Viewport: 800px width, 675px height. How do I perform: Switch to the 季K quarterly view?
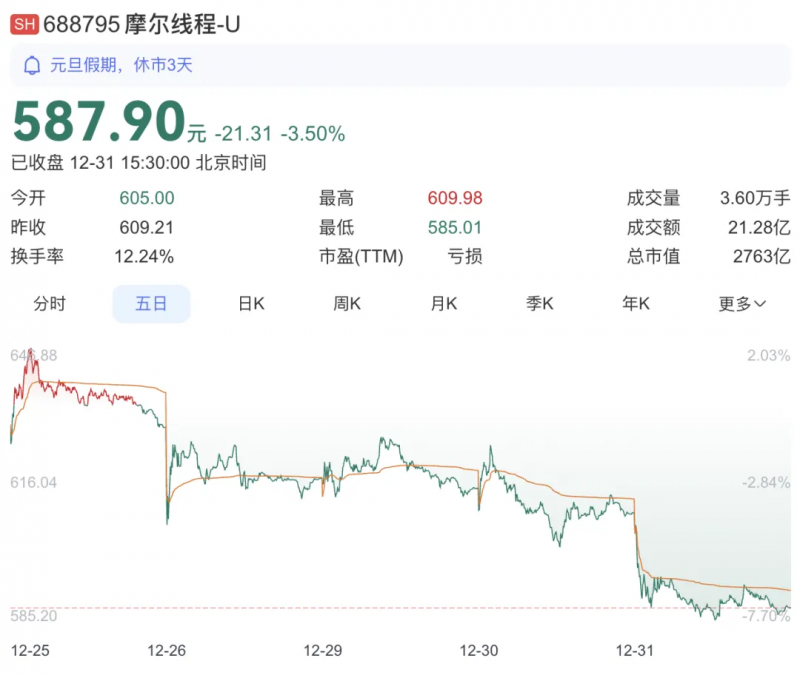point(539,303)
